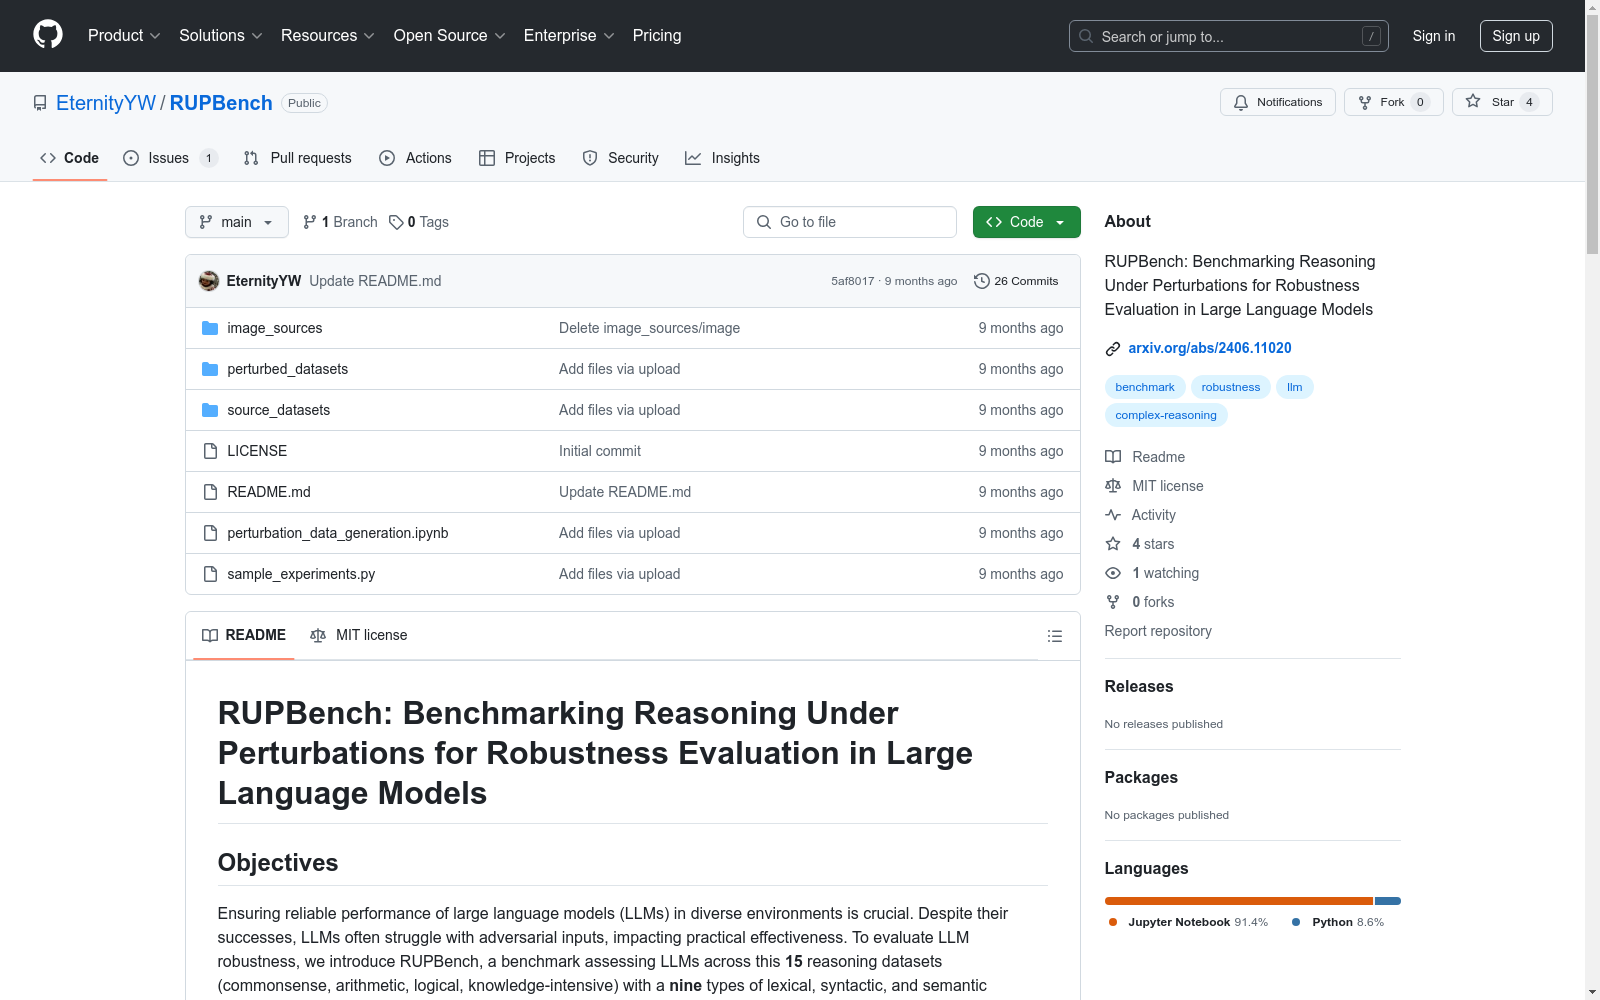This screenshot has width=1600, height=1000.
Task: Click the Search or jump to field
Action: coord(1229,36)
